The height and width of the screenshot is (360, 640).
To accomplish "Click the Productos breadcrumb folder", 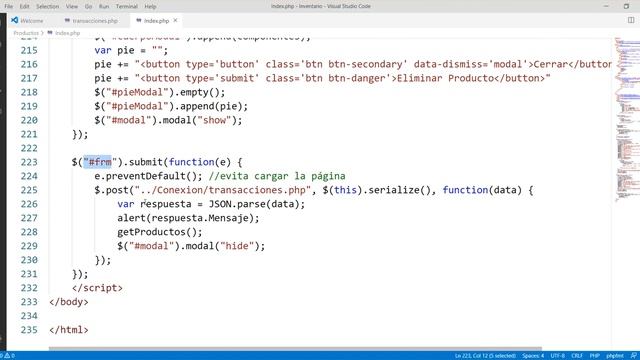I will [x=26, y=33].
